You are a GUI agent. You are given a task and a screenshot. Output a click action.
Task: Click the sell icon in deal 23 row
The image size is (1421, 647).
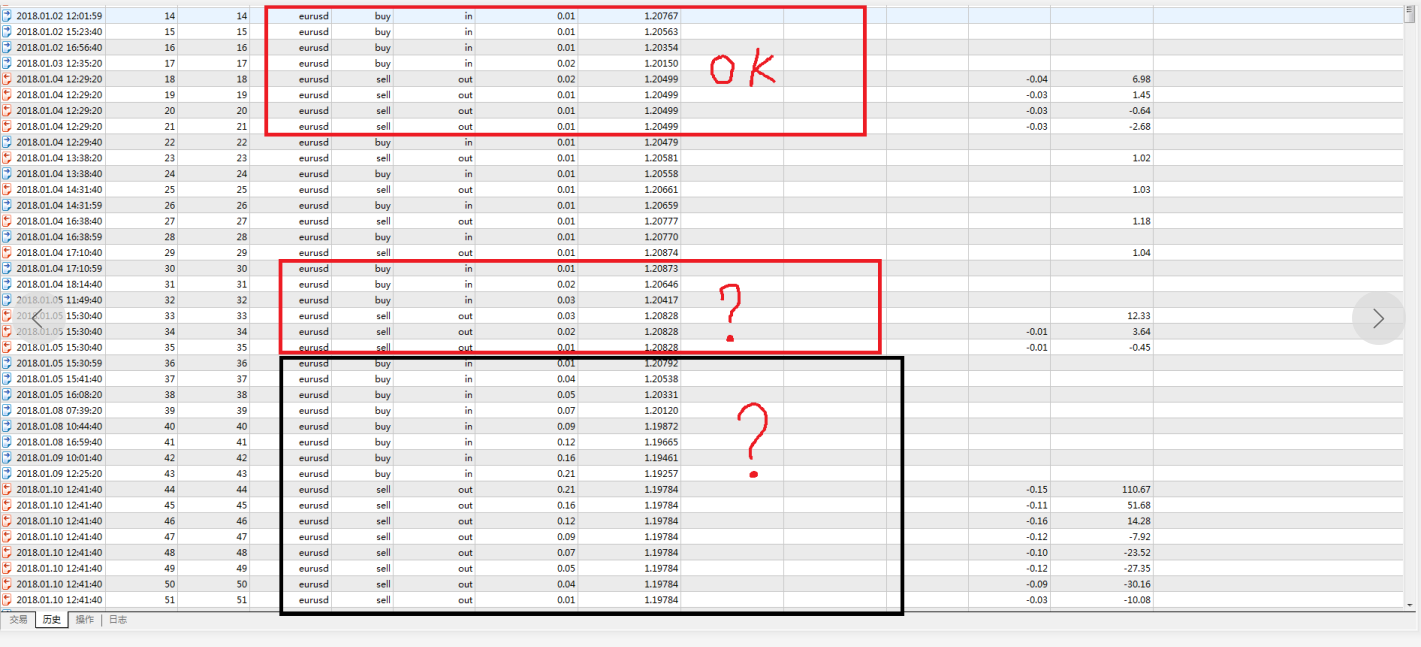[7, 158]
